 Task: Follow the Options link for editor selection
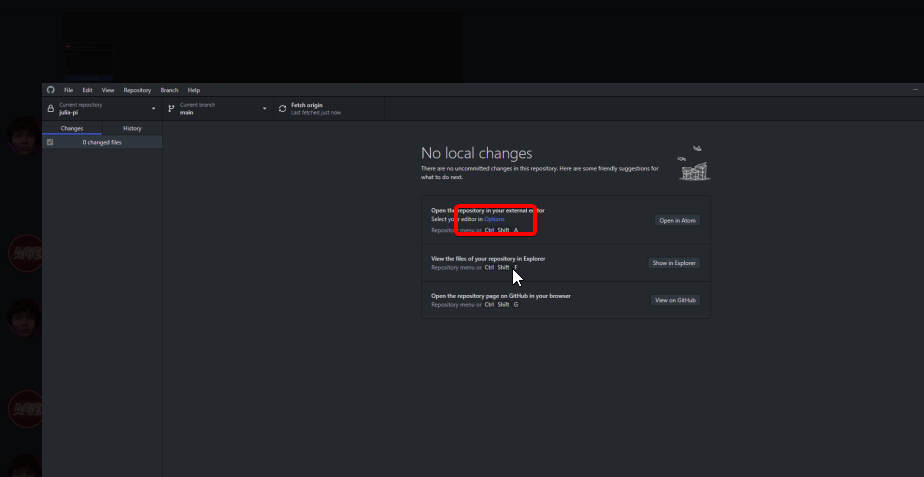[495, 219]
